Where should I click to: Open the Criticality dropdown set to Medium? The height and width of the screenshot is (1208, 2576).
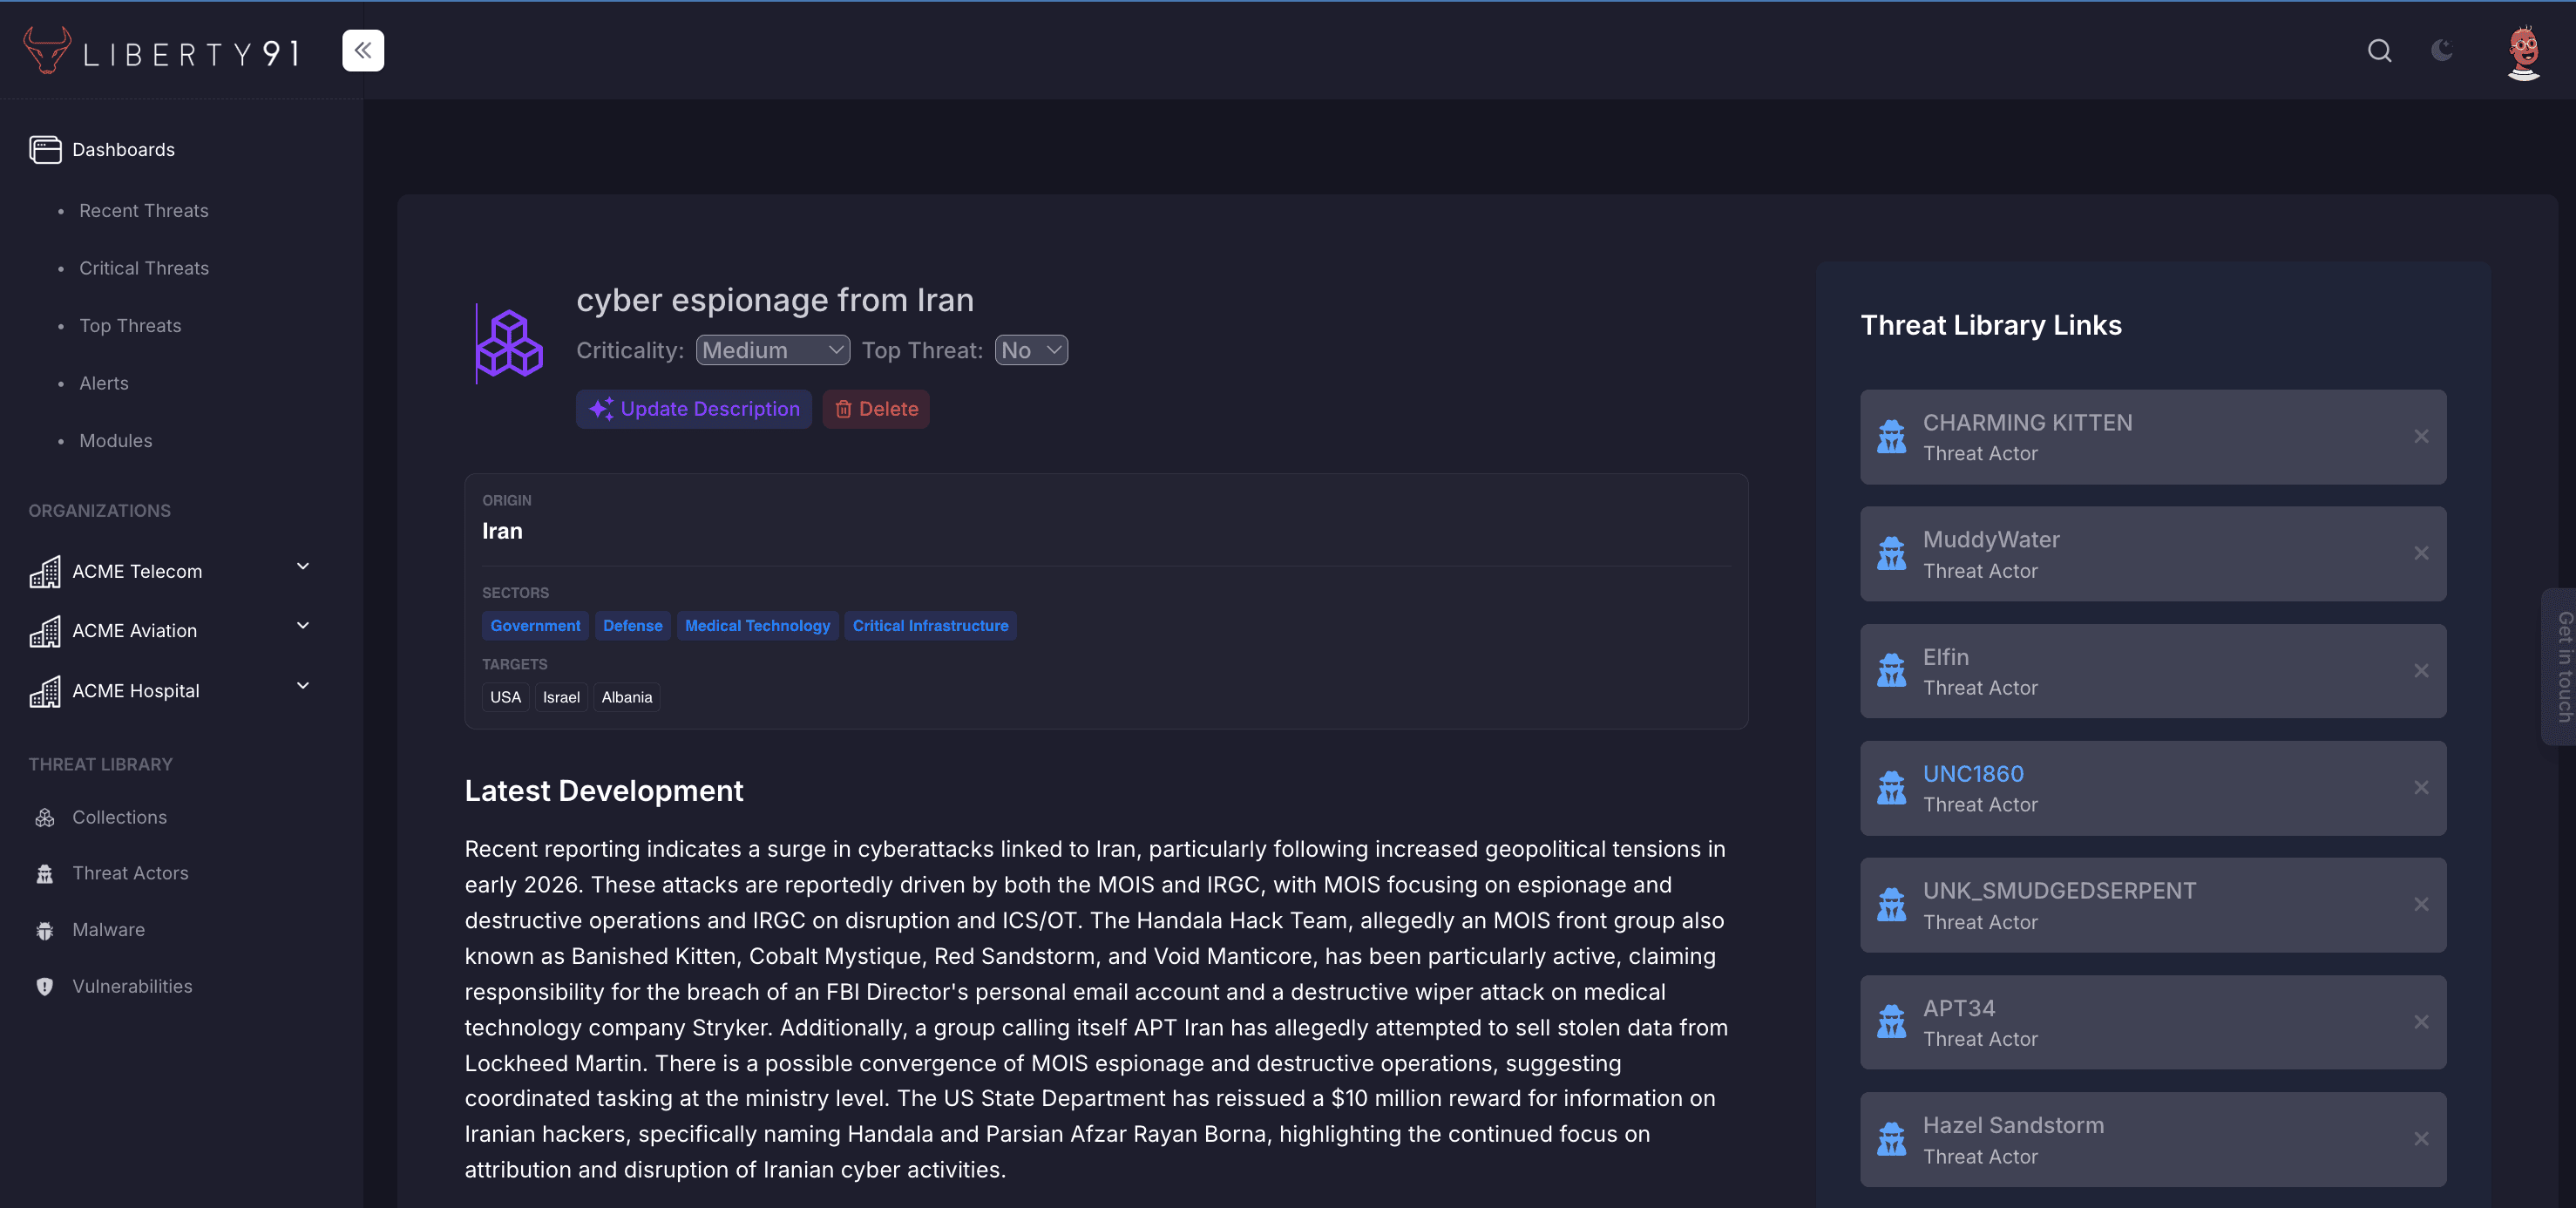click(771, 350)
